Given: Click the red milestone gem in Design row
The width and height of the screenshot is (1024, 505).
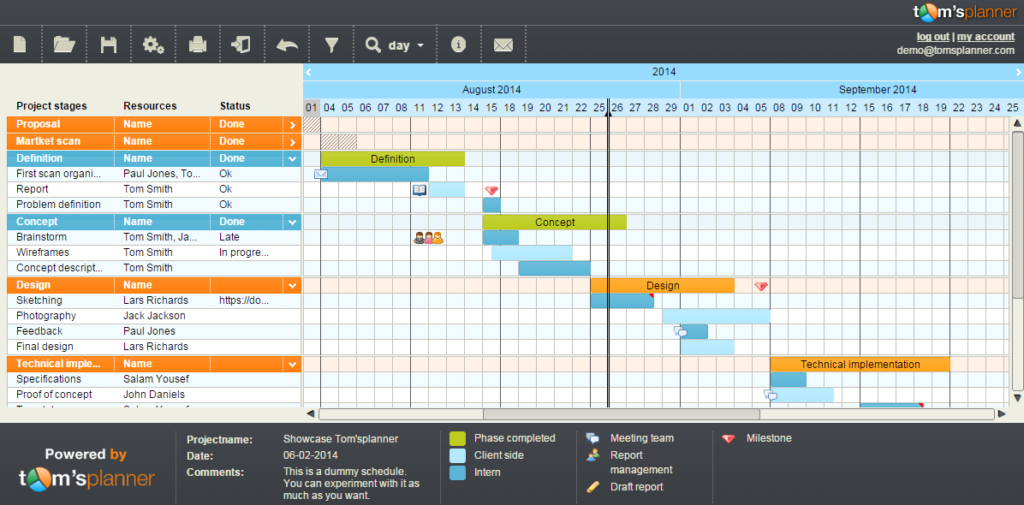Looking at the screenshot, I should coord(761,286).
